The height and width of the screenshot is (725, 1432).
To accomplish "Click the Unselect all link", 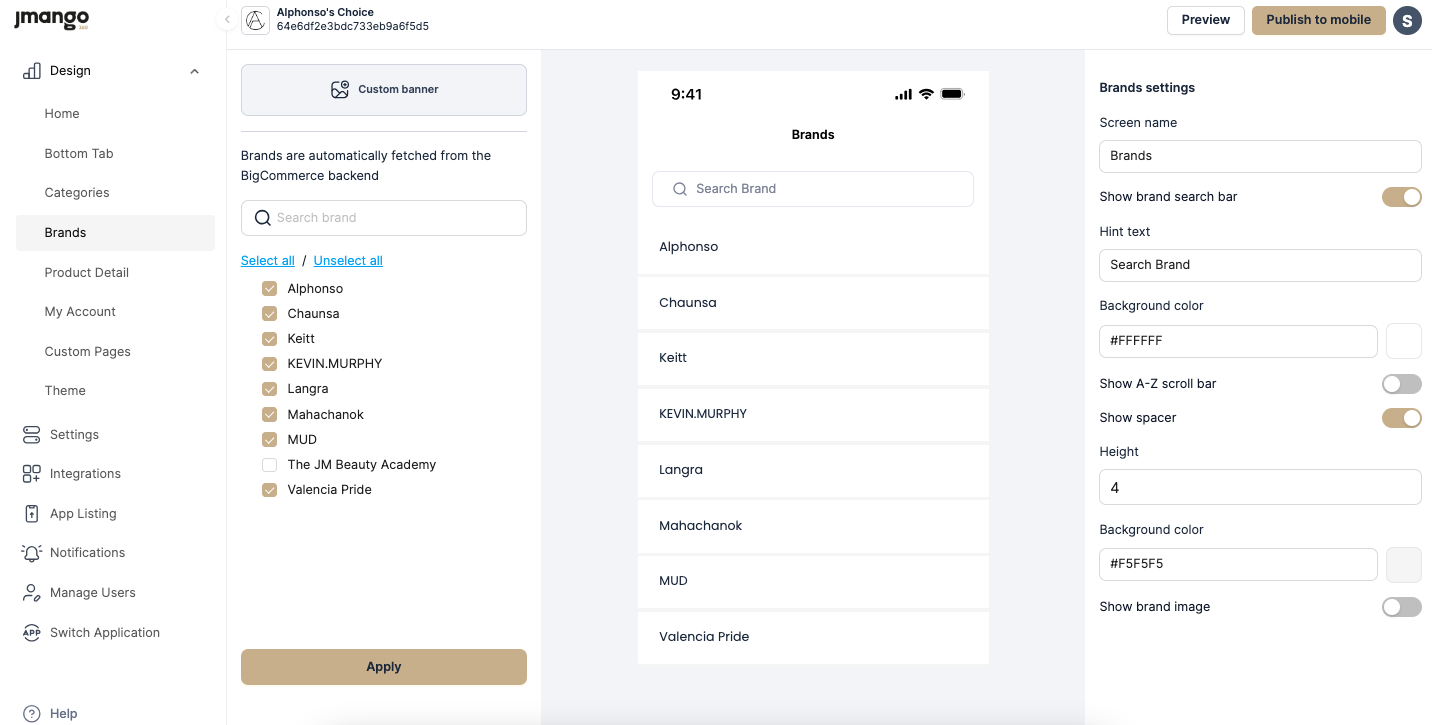I will click(348, 261).
